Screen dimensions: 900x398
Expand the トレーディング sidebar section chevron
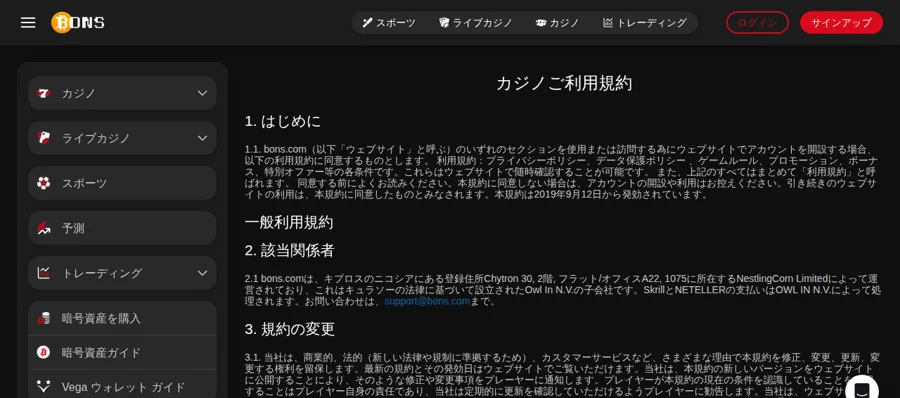point(202,273)
